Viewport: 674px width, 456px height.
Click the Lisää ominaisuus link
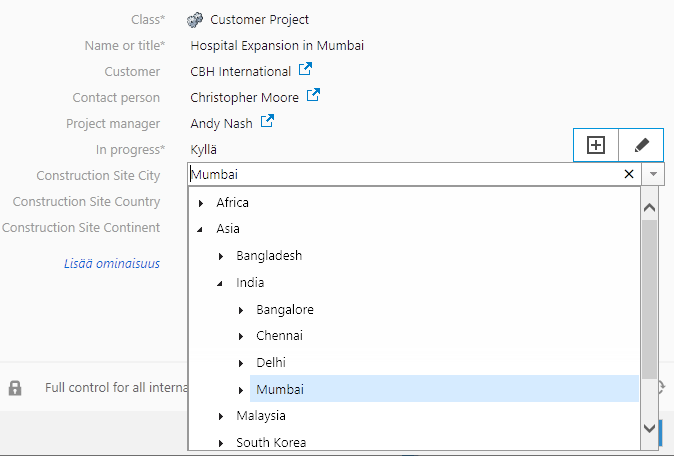coord(111,264)
